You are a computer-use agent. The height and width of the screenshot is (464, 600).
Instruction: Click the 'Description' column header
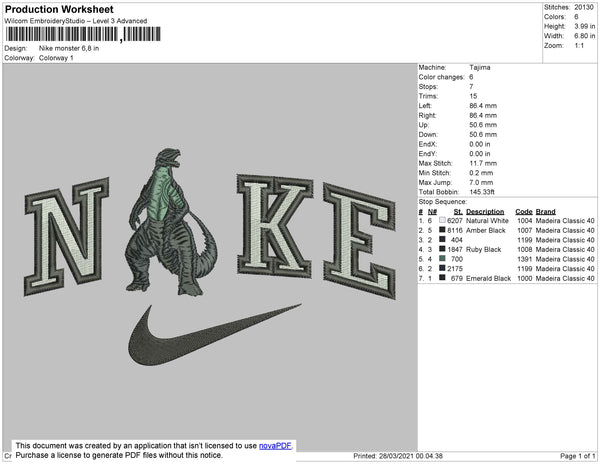pyautogui.click(x=485, y=212)
